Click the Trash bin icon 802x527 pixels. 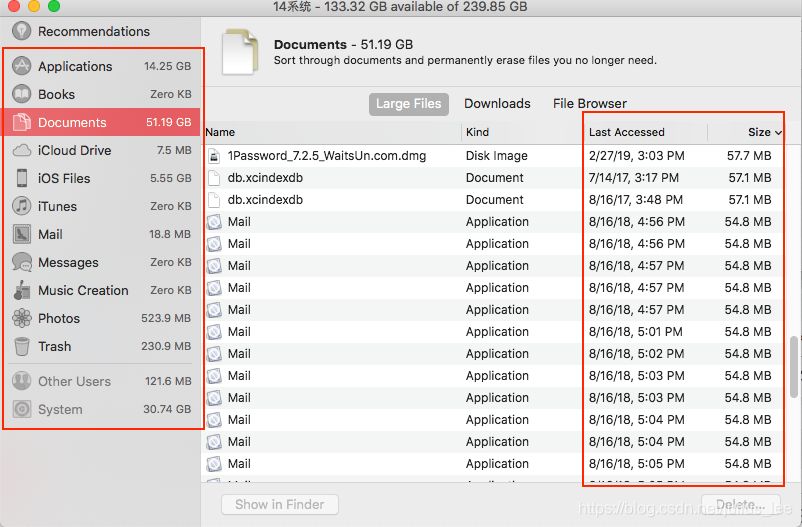click(x=21, y=346)
